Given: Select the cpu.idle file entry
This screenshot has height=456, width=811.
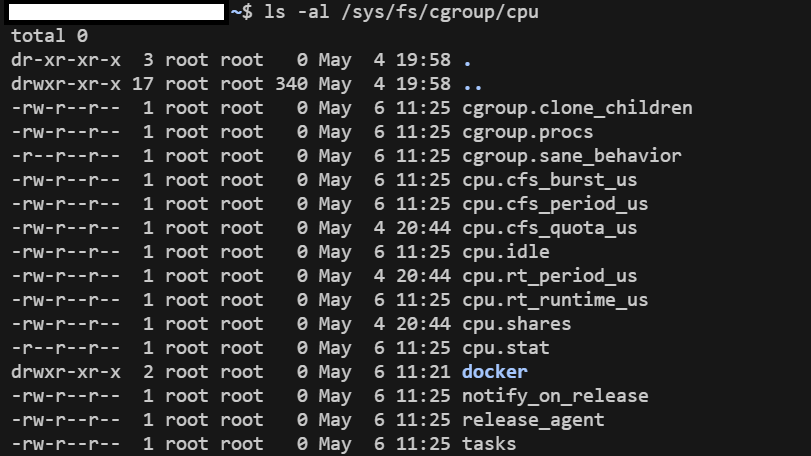Looking at the screenshot, I should 505,252.
